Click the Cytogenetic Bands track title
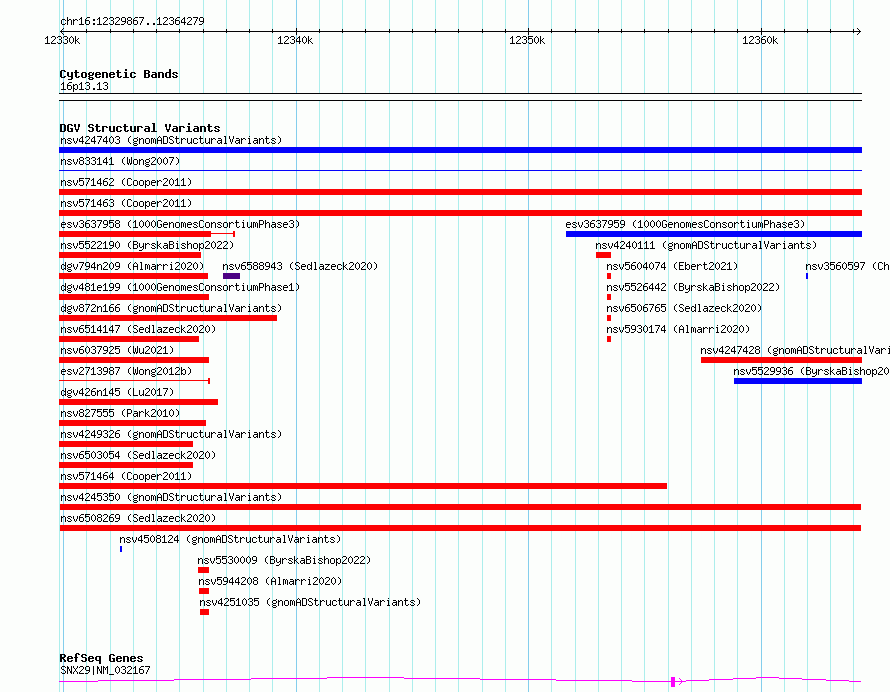 click(x=119, y=74)
